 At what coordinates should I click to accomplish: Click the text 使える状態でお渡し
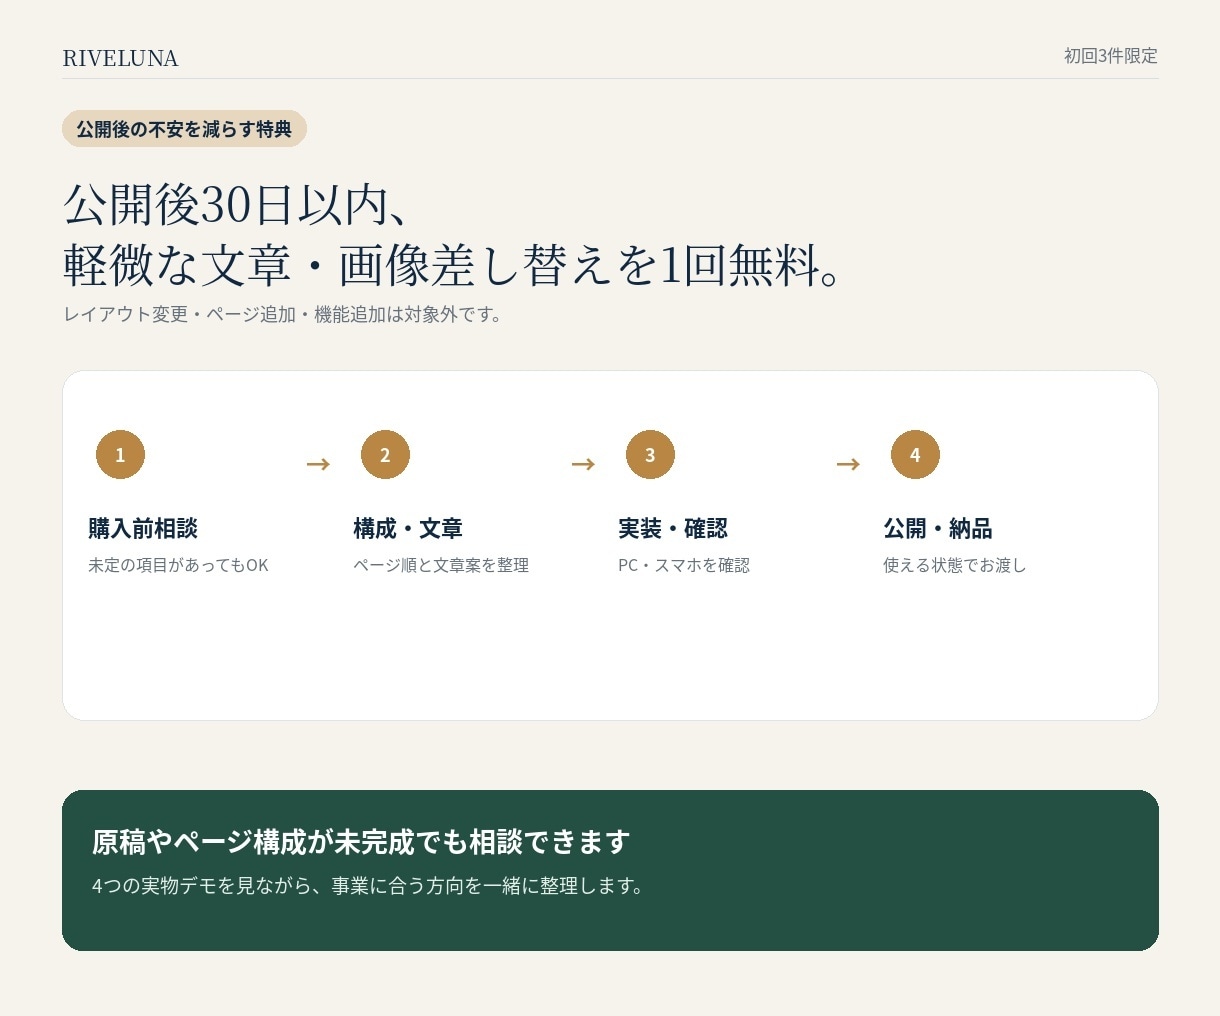point(955,565)
